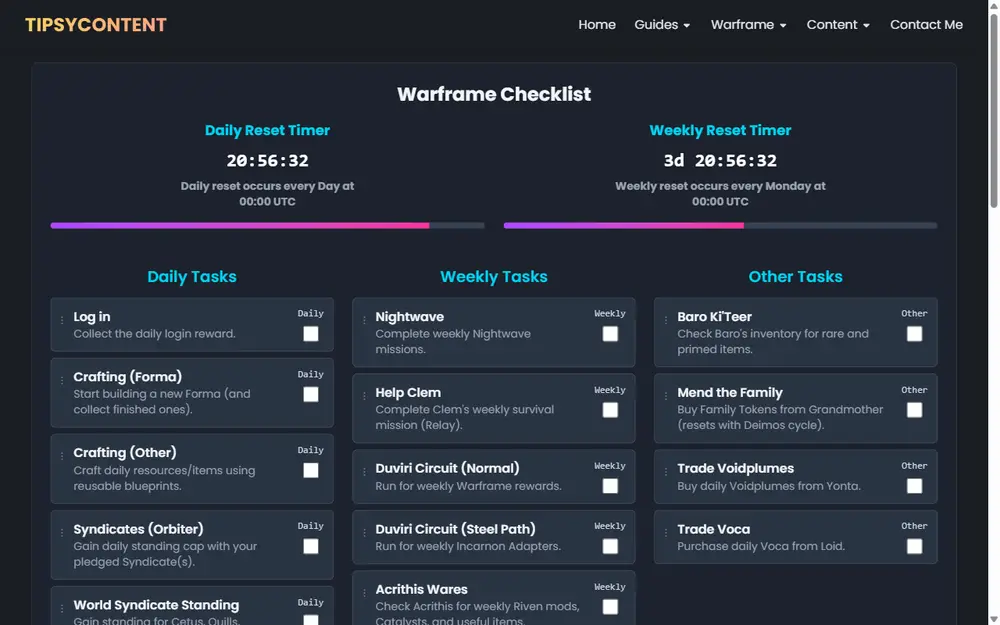Click the drag handle on Nightwave task
1000x625 pixels.
[364, 320]
